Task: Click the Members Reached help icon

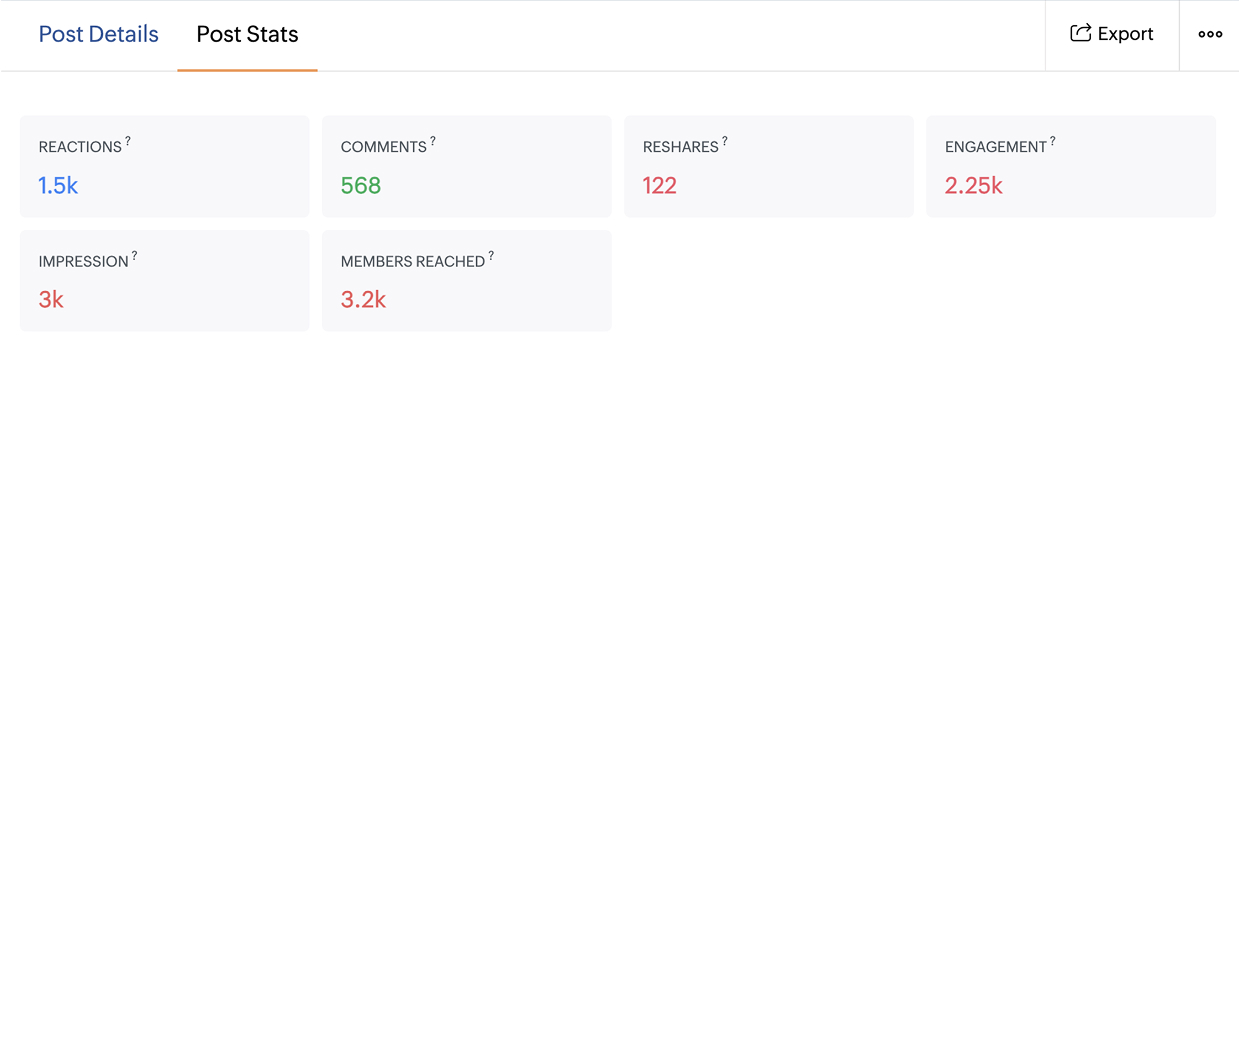Action: click(491, 256)
